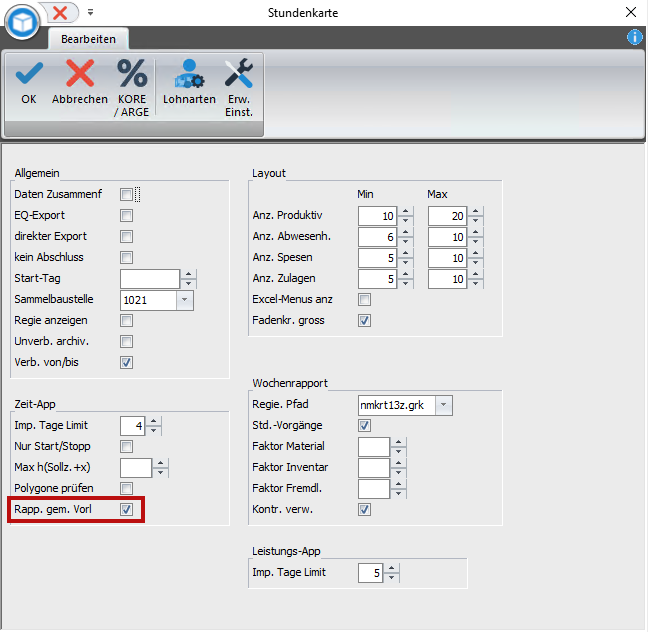This screenshot has height=632, width=648.
Task: Increase Leistungs-App Imp. Tage Limit
Action: pos(391,568)
